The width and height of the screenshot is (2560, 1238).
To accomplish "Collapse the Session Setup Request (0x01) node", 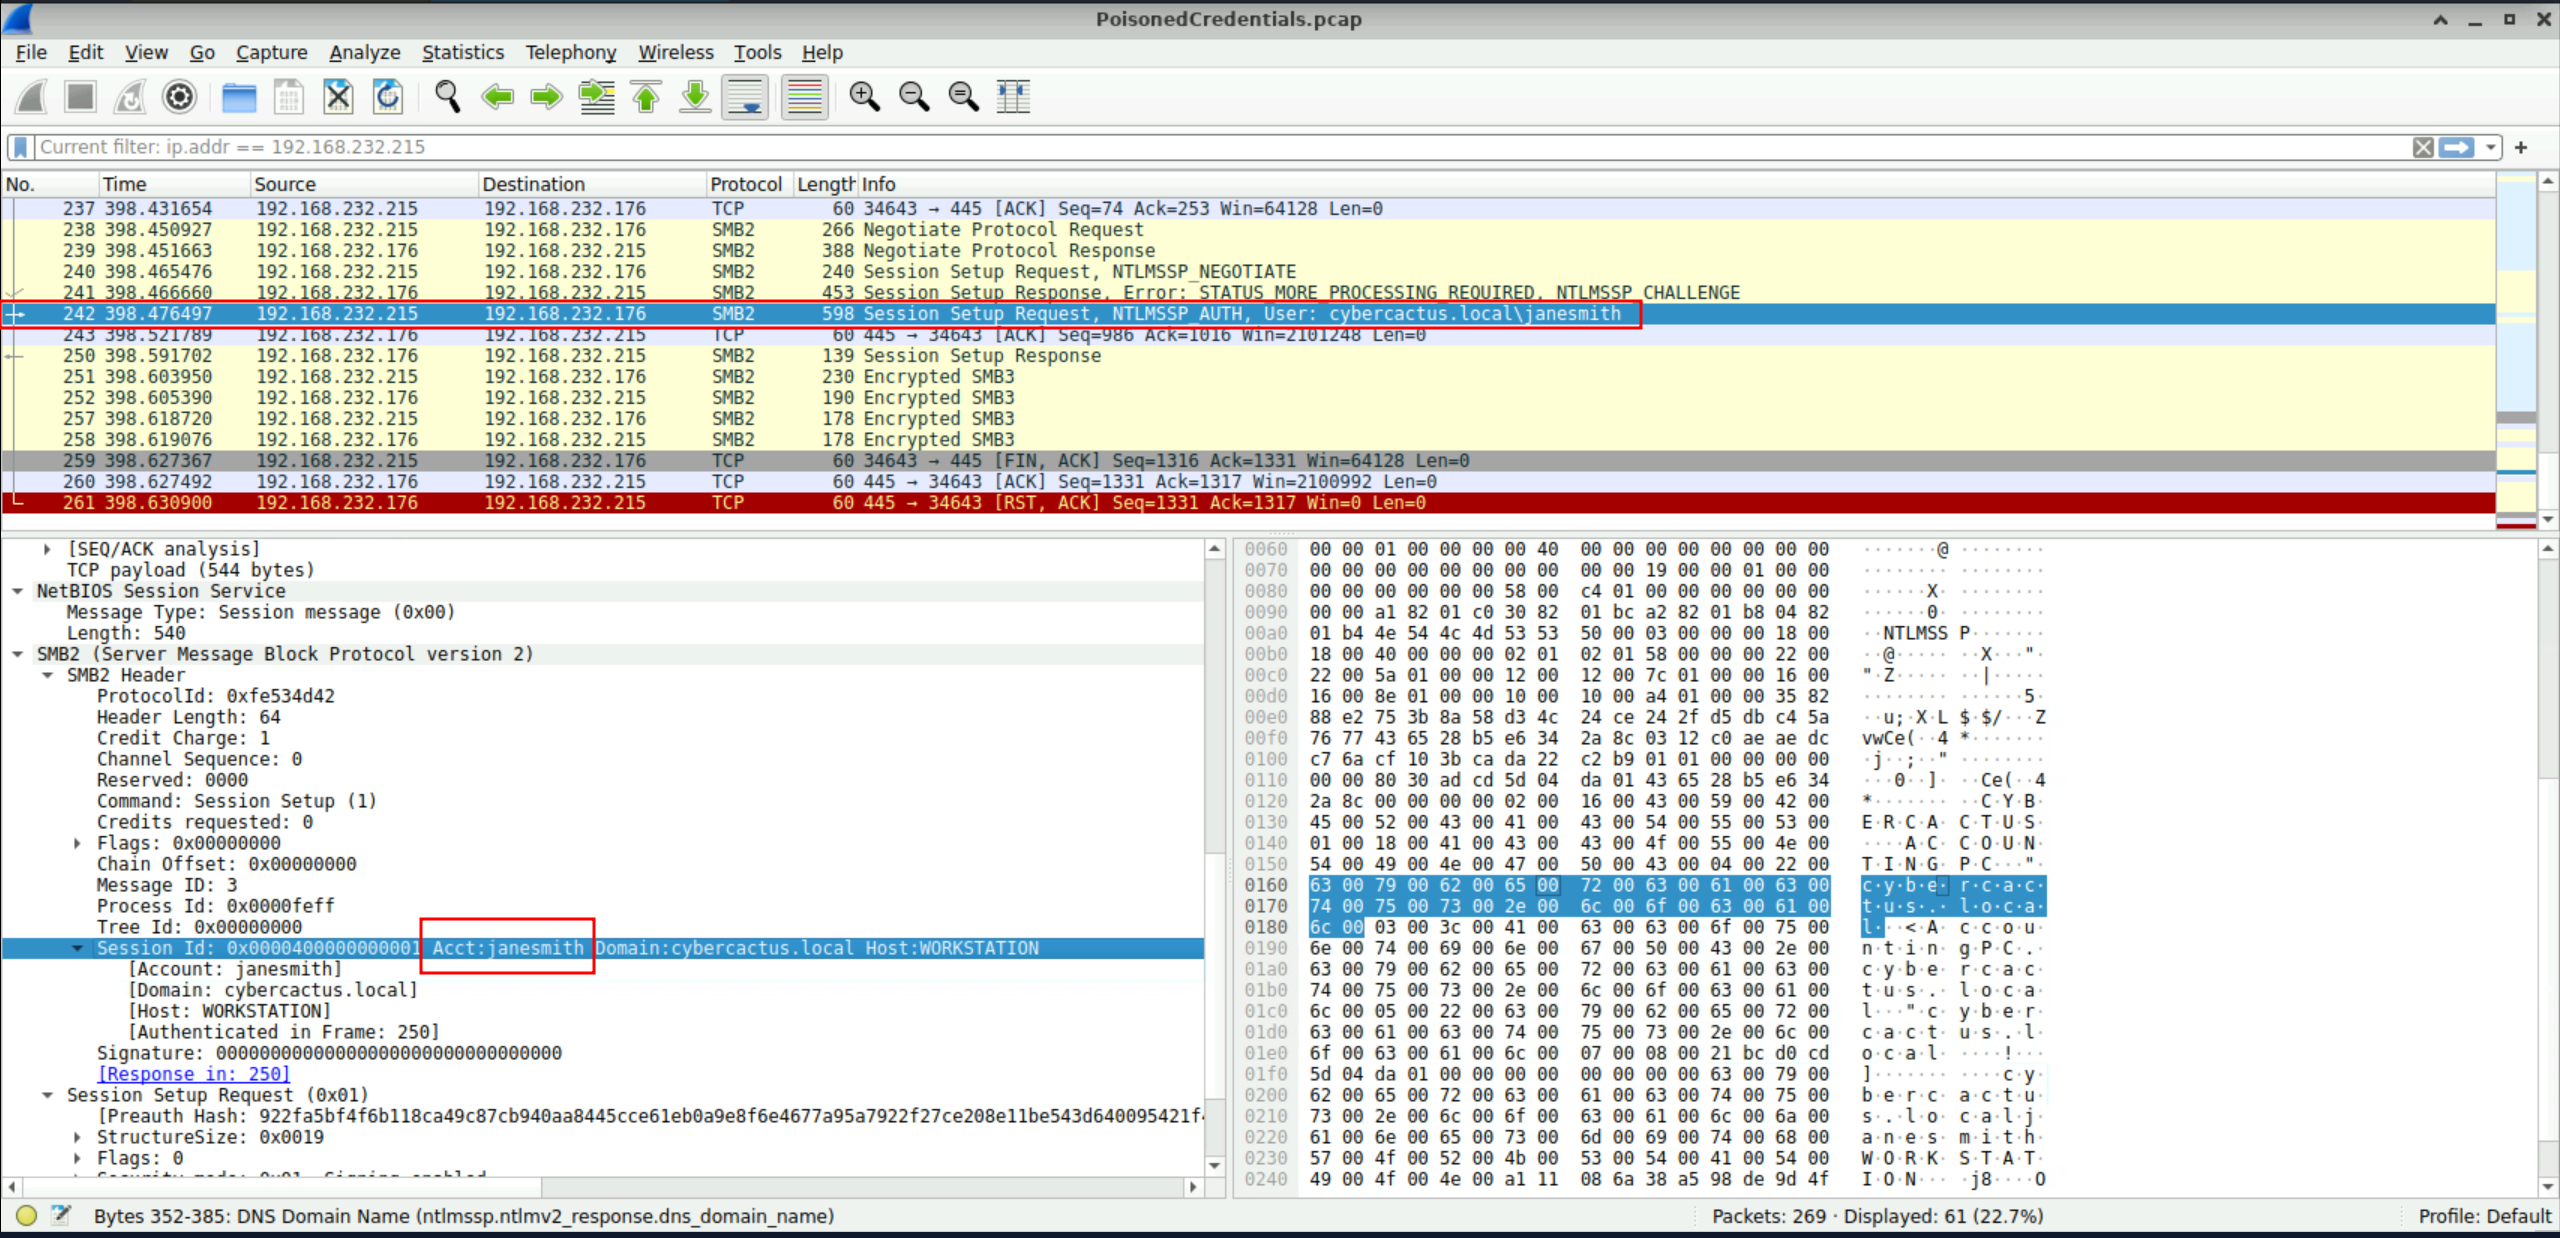I will (x=47, y=1095).
